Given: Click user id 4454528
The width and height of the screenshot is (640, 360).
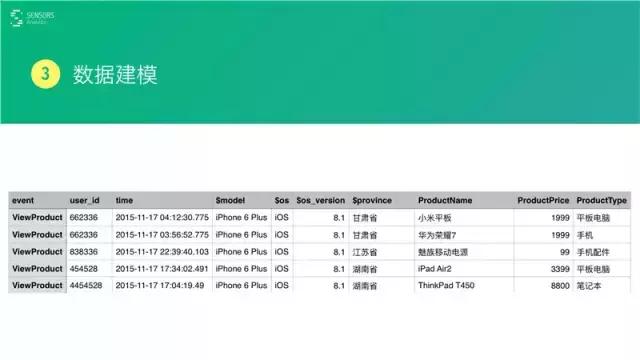Looking at the screenshot, I should point(86,285).
